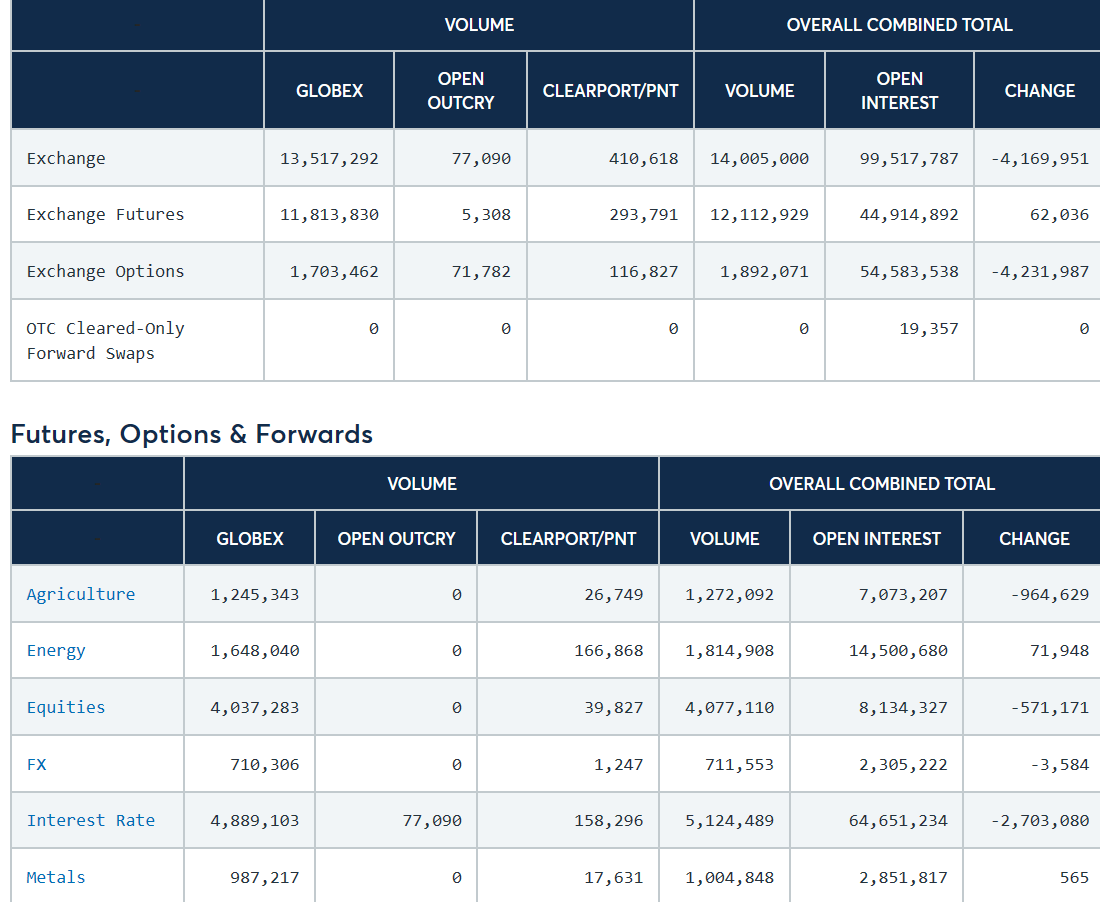Open the Energy link
Viewport: 1100px width, 902px height.
[56, 651]
